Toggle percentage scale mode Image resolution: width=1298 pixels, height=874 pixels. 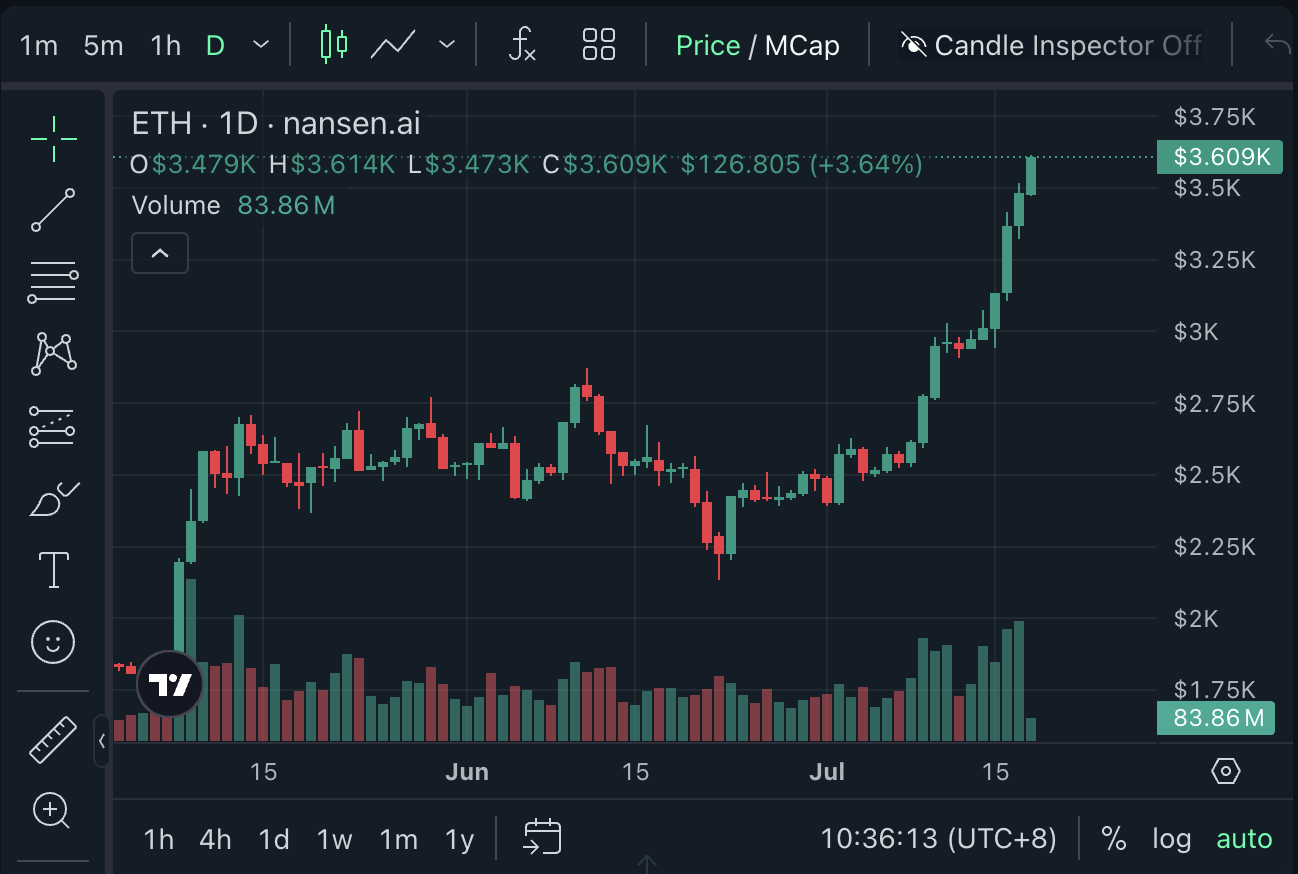click(1114, 839)
